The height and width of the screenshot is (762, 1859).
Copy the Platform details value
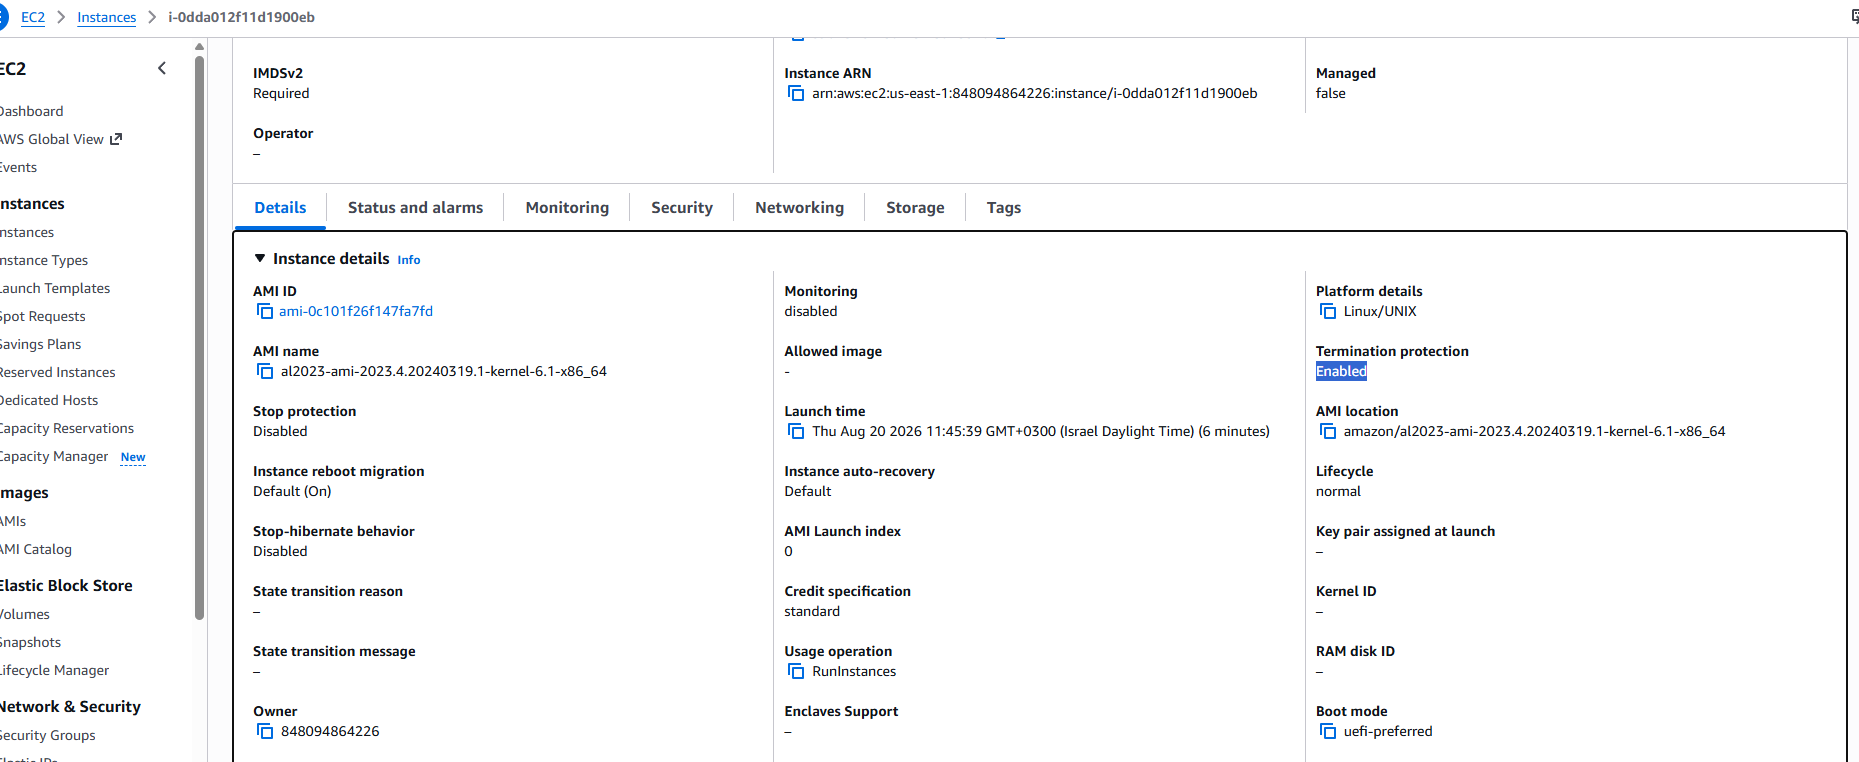pos(1328,311)
